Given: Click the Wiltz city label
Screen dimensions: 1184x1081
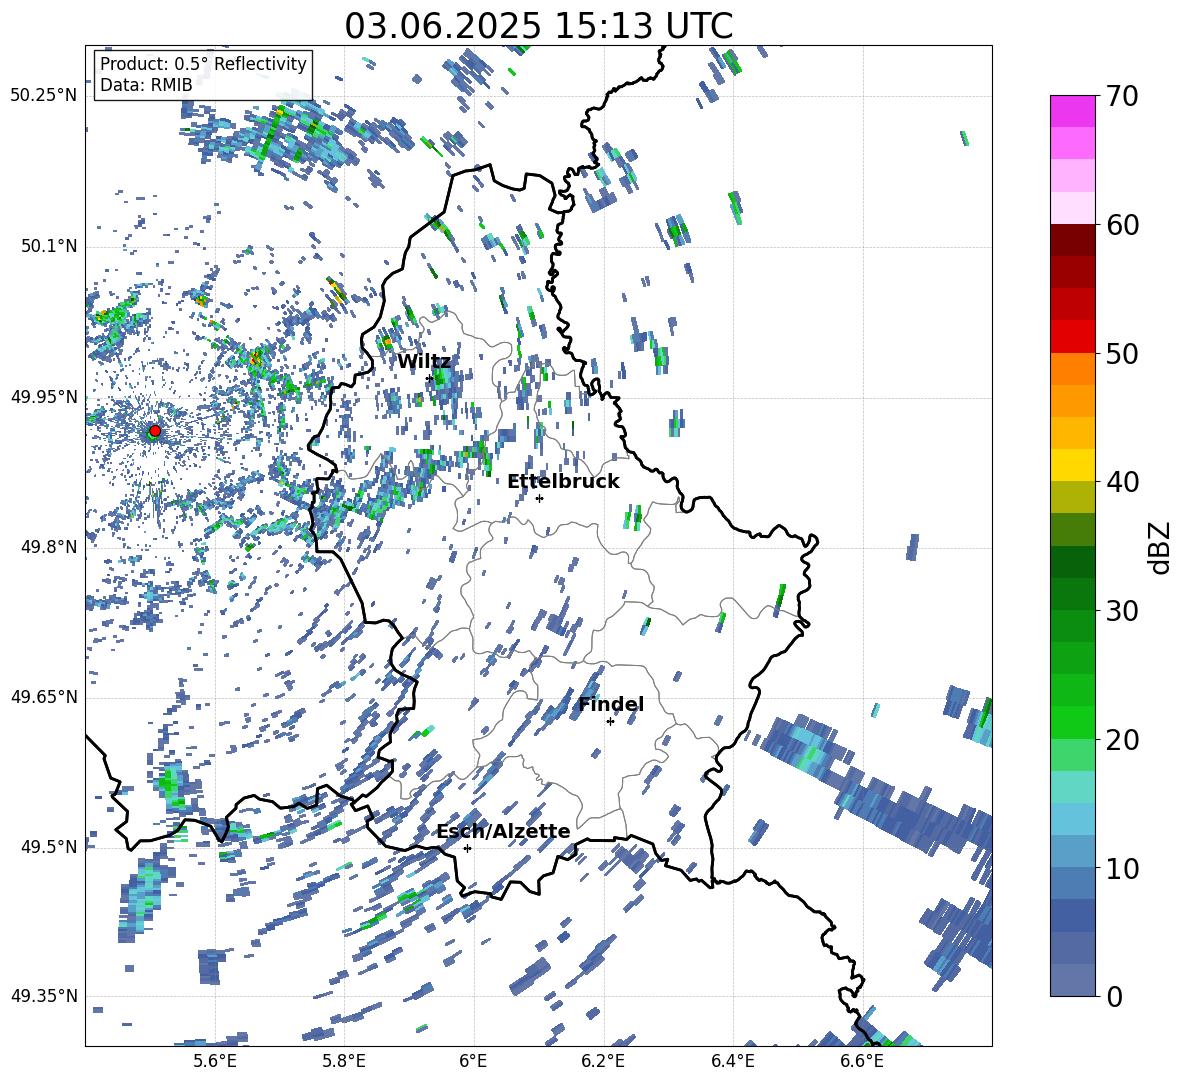Looking at the screenshot, I should pyautogui.click(x=424, y=362).
